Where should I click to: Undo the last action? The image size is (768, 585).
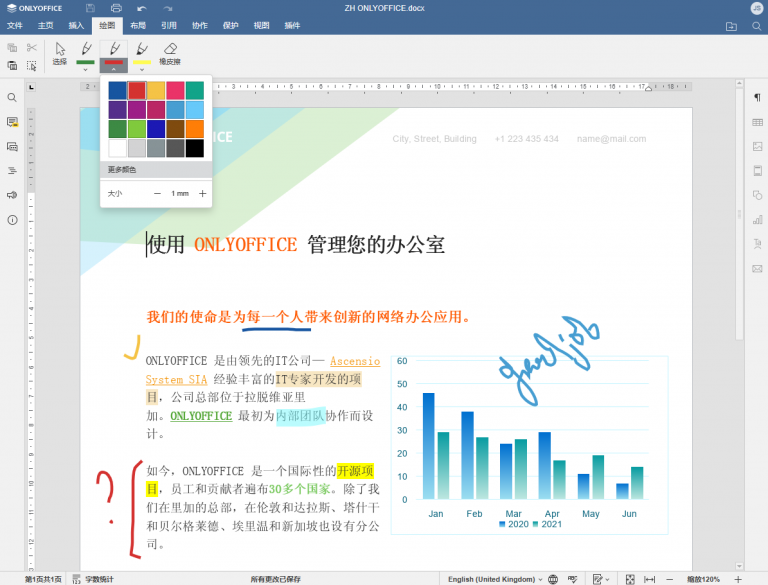[142, 8]
